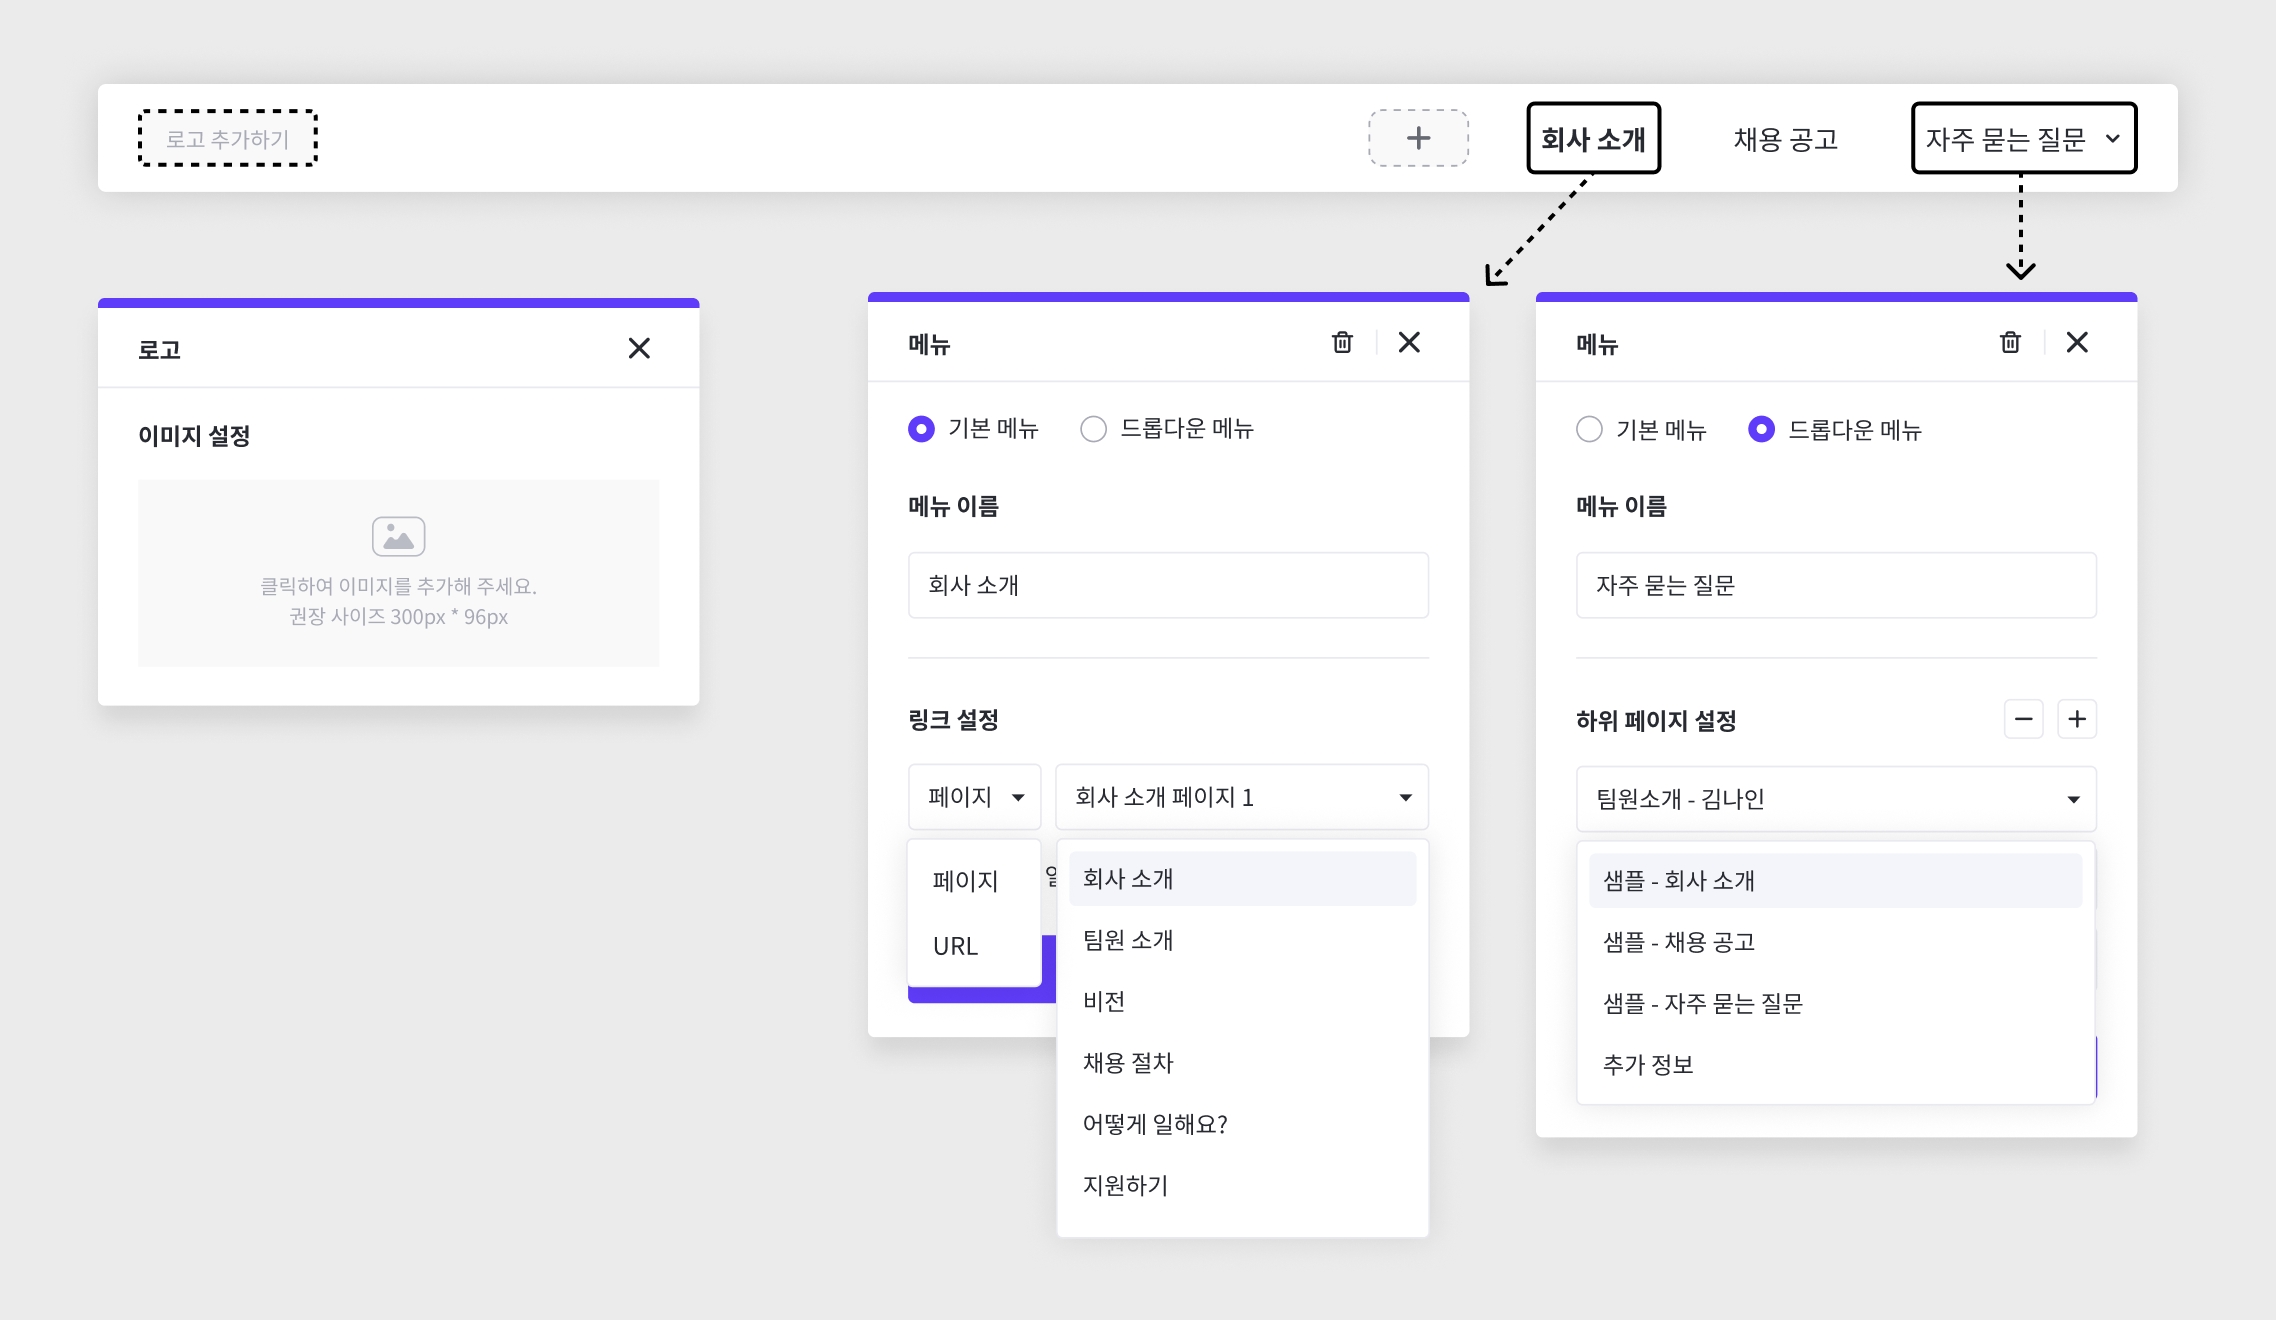Click 로고 추가하기 dashed button

(228, 138)
